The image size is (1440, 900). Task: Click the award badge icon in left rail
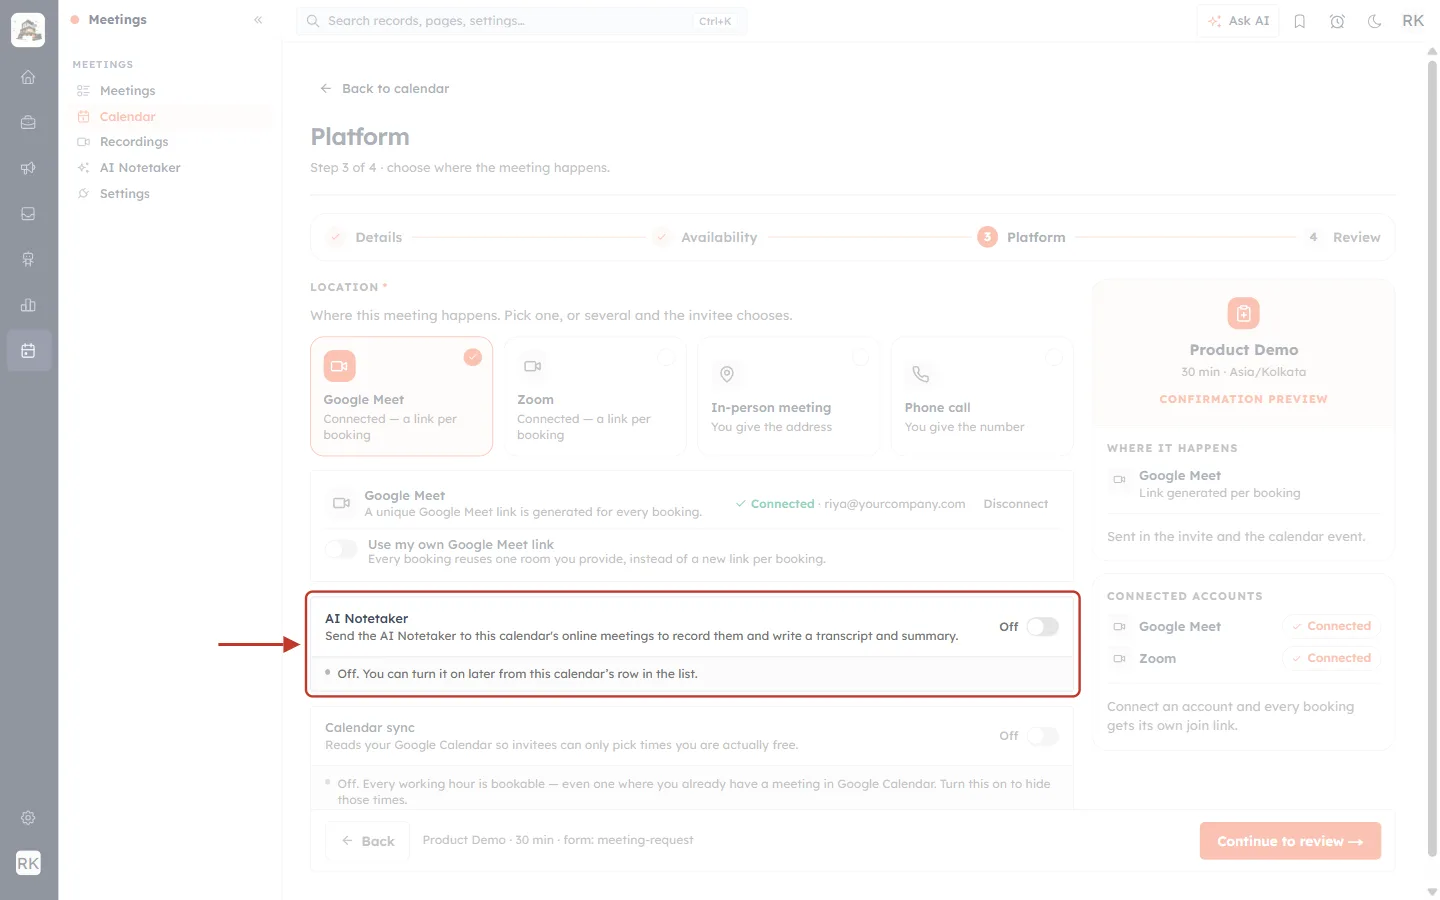pyautogui.click(x=28, y=260)
